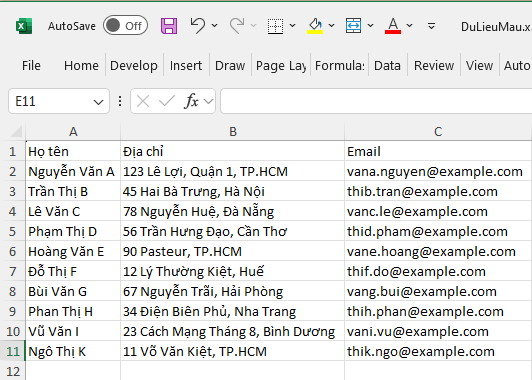532x380 pixels.
Task: Select row 12 header
Action: point(13,371)
